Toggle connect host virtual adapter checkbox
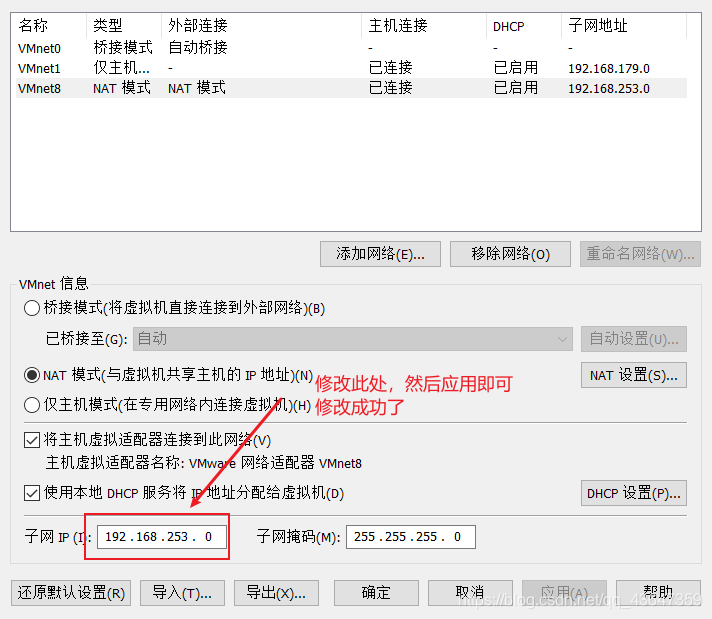Screen dimensions: 712x619 pos(32,440)
